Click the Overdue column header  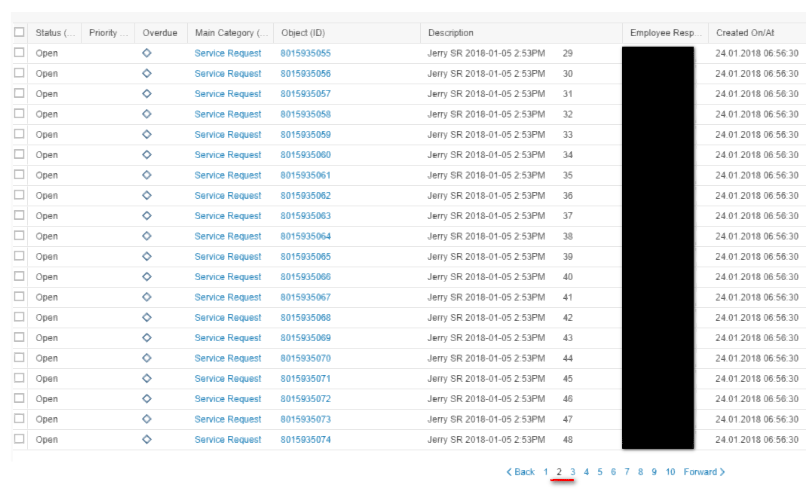(161, 33)
